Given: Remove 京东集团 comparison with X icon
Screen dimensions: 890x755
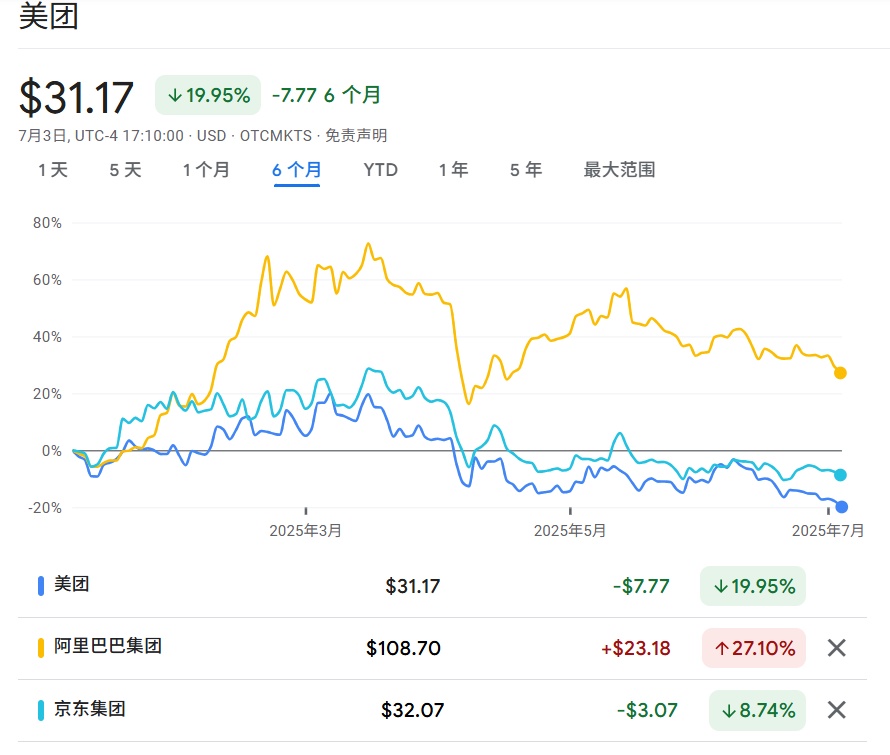Looking at the screenshot, I should (x=837, y=710).
